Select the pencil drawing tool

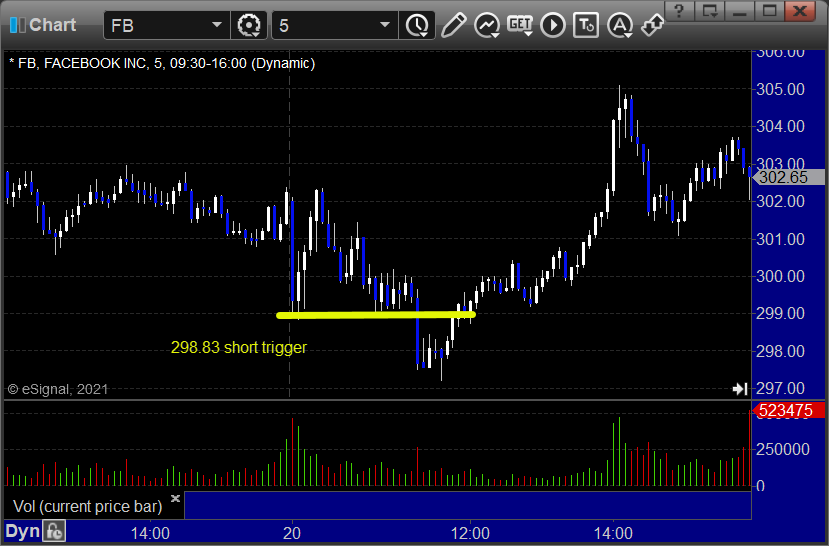453,25
